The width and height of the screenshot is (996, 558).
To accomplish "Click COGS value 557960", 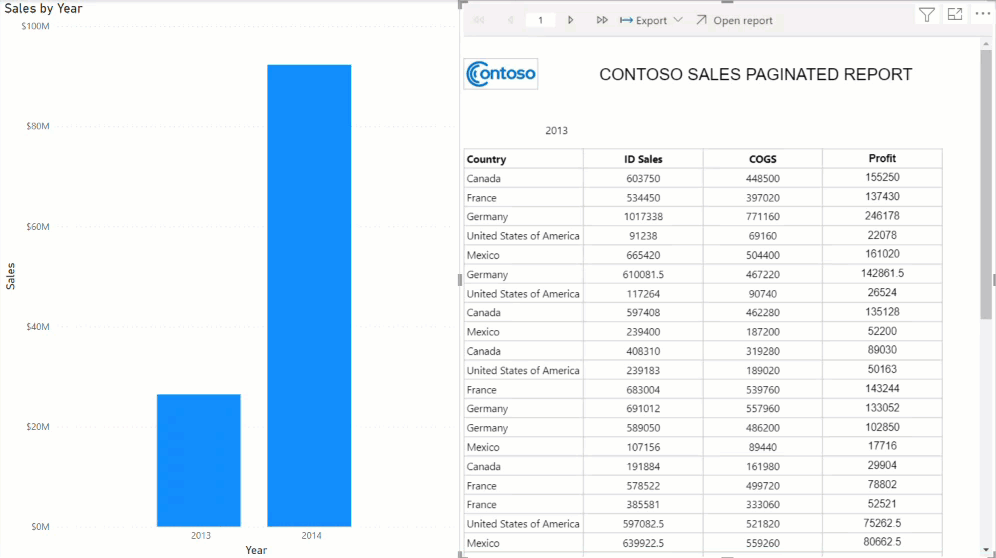I will pos(762,409).
